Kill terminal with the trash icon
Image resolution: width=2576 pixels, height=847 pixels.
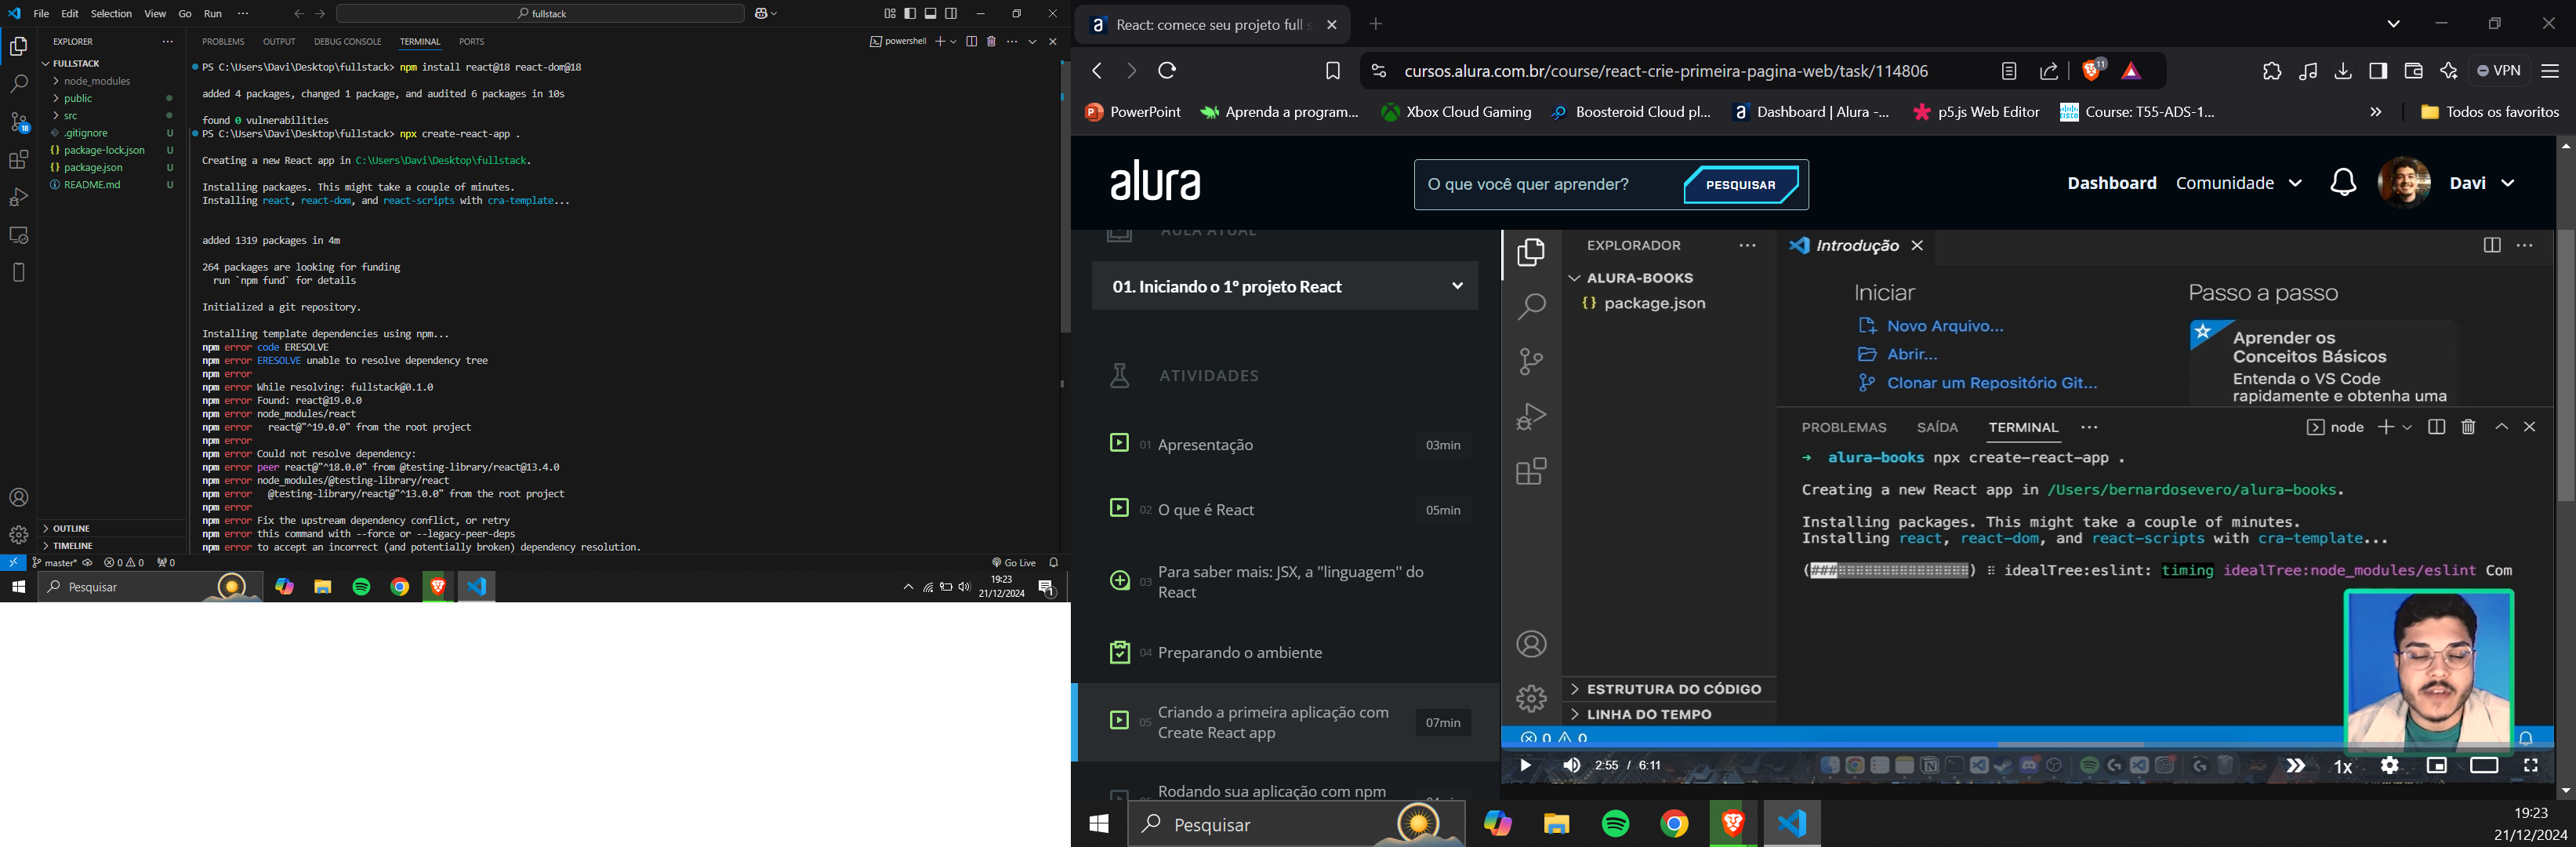click(992, 42)
